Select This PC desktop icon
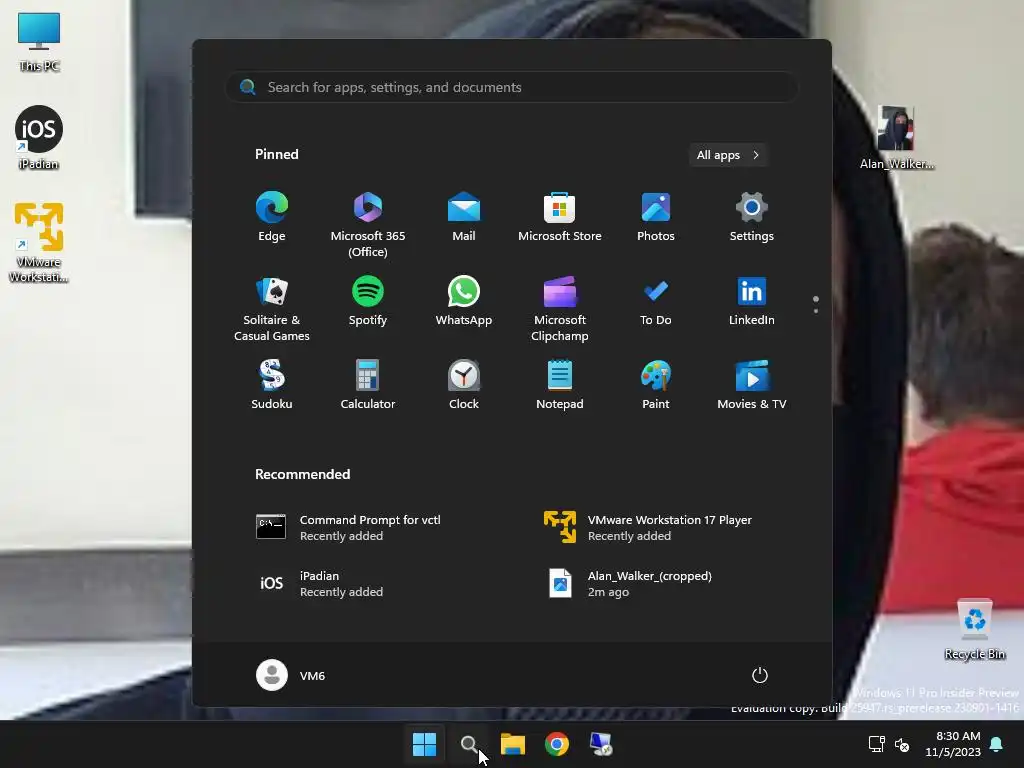 pyautogui.click(x=39, y=42)
